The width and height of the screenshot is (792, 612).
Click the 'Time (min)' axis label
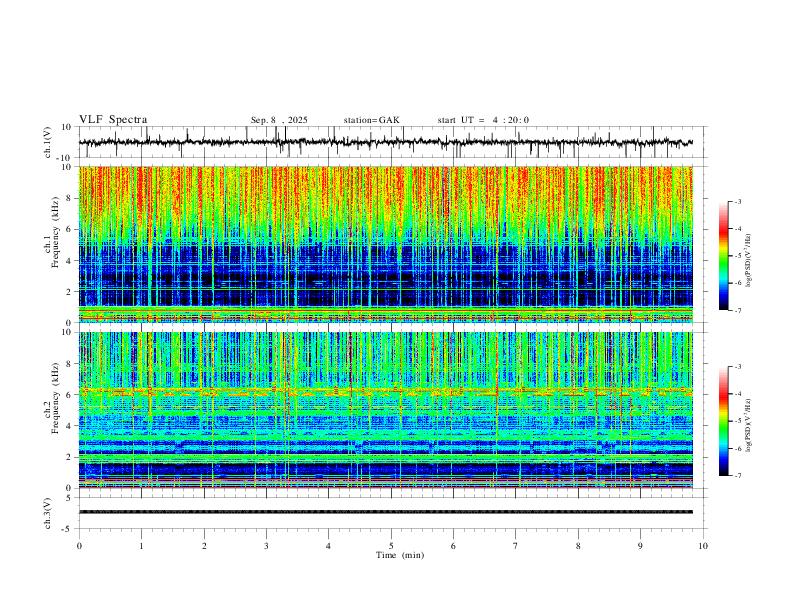click(400, 555)
